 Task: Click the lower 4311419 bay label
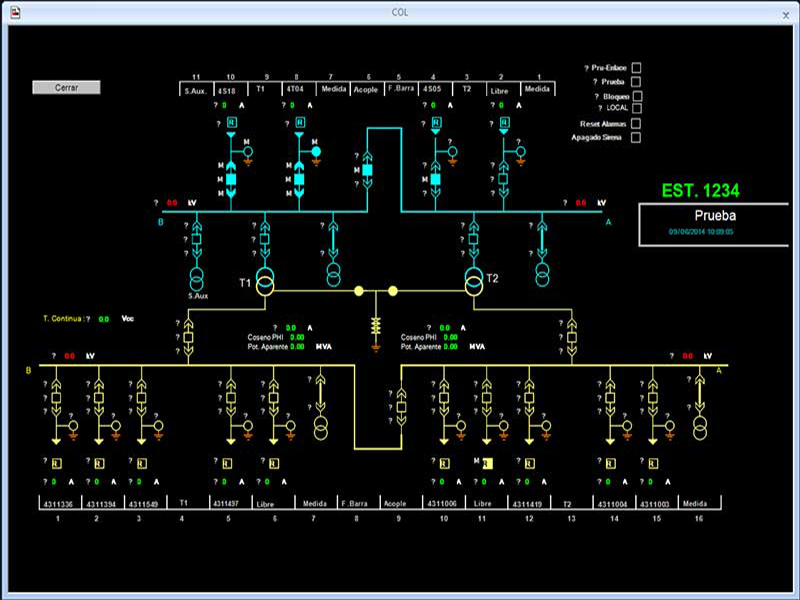[527, 504]
